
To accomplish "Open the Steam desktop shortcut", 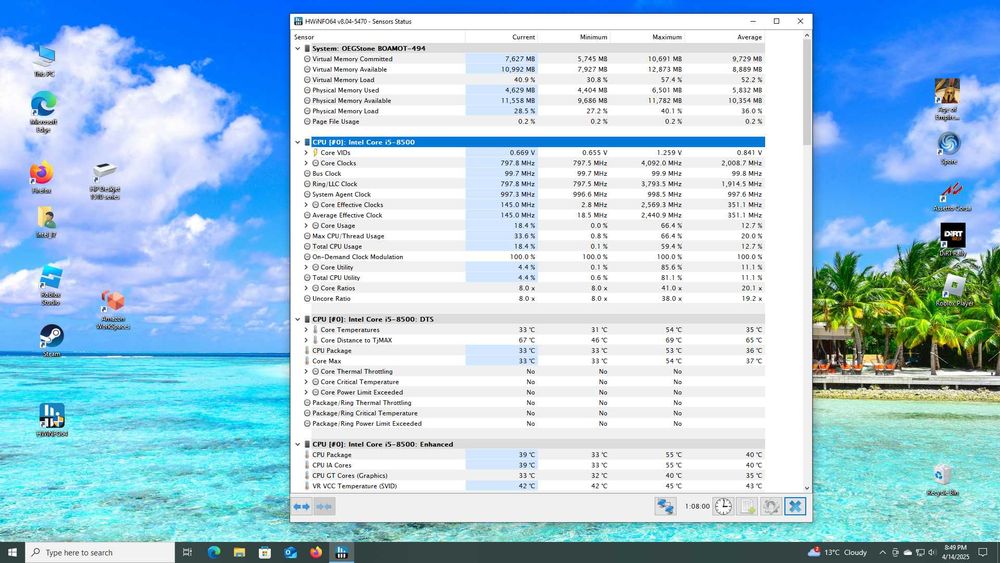I will 51,340.
